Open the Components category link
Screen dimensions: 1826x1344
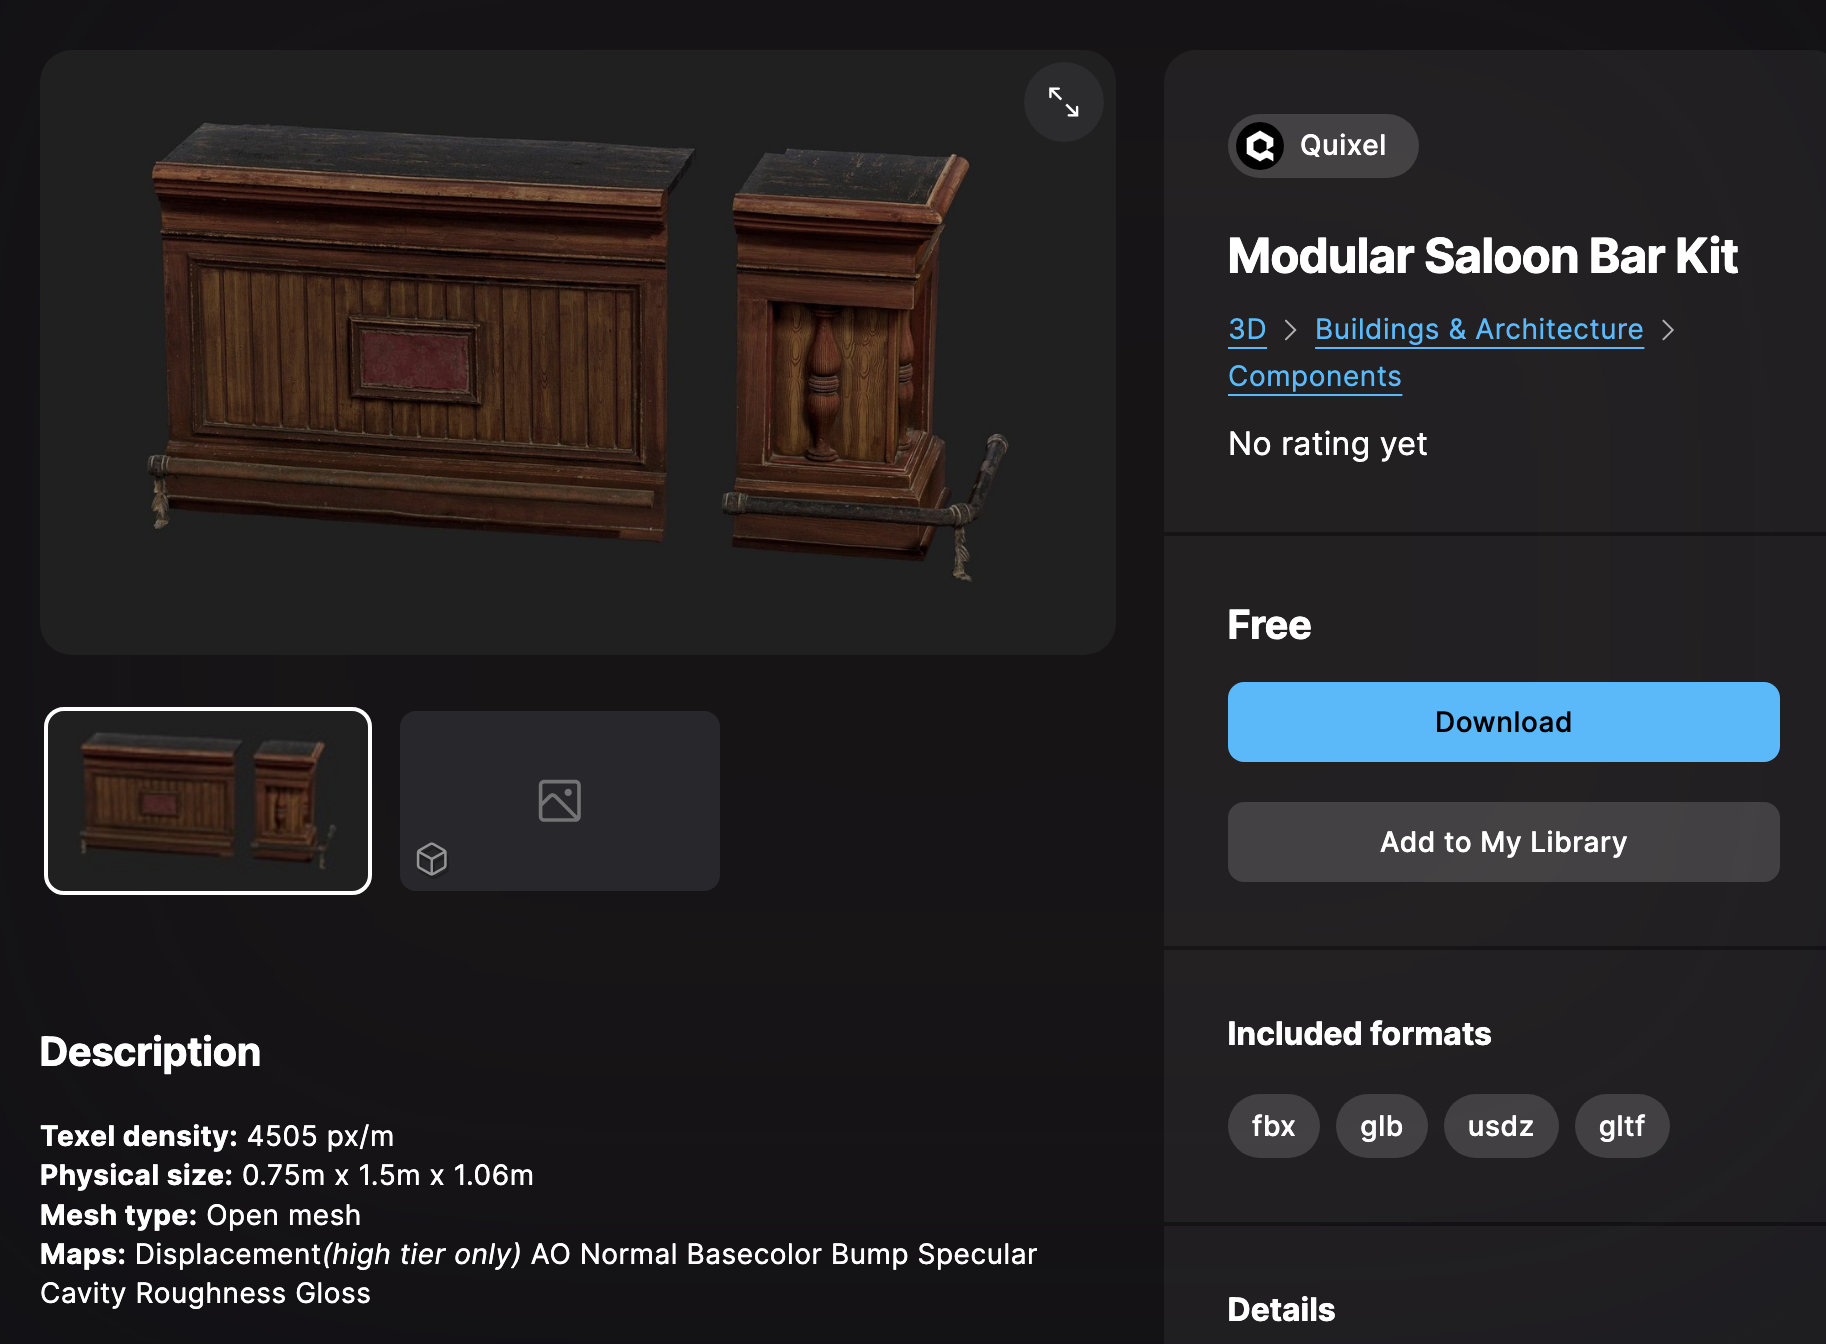(1314, 376)
